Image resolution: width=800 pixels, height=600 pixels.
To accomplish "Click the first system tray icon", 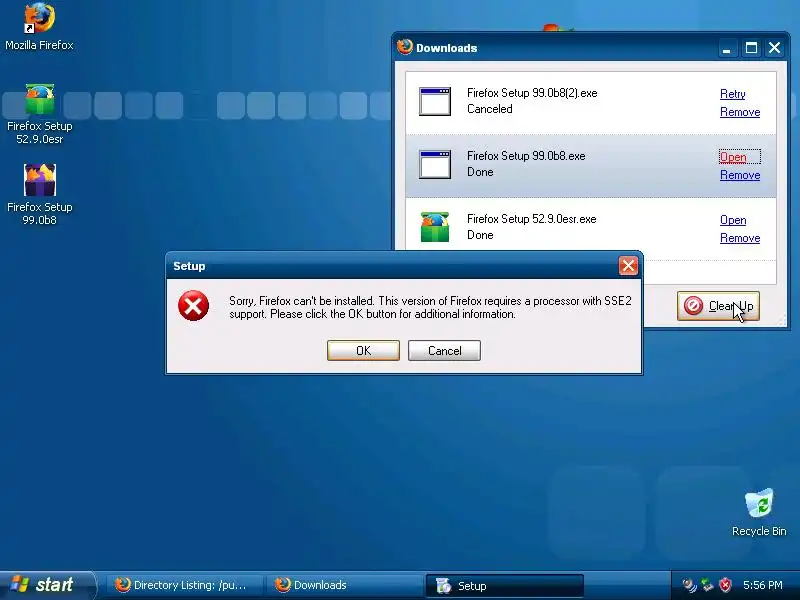I will (689, 585).
